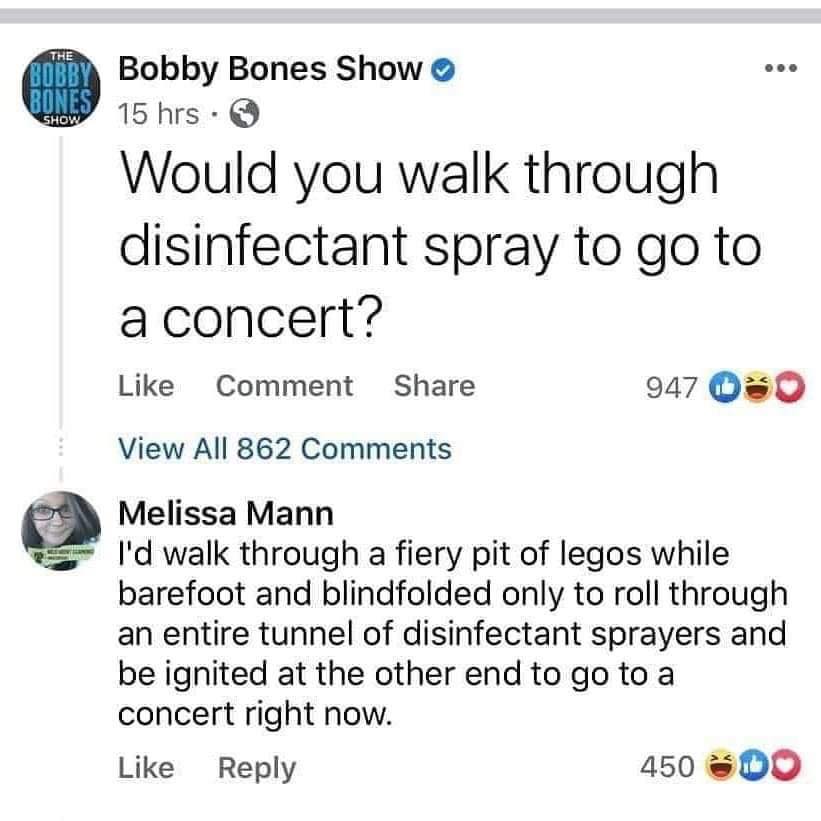Image resolution: width=821 pixels, height=821 pixels.
Task: Expand View All 862 Comments
Action: coord(285,449)
